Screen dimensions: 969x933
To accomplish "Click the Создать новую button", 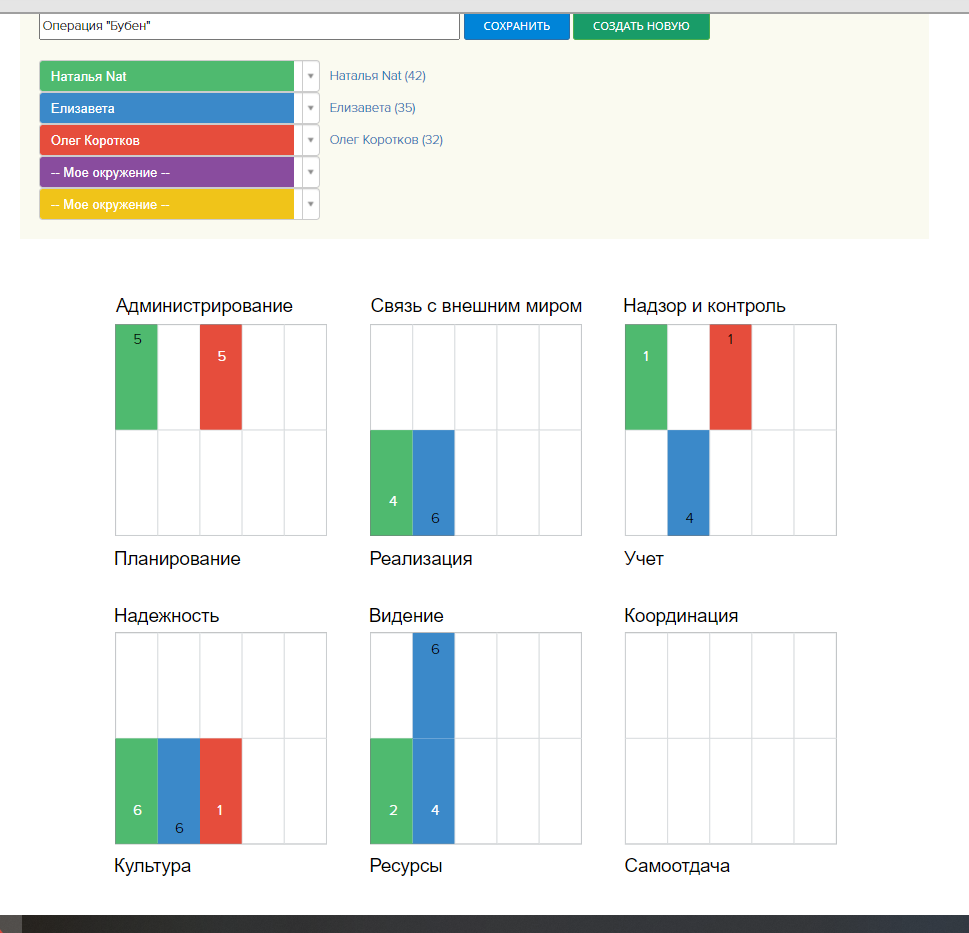I will [641, 26].
